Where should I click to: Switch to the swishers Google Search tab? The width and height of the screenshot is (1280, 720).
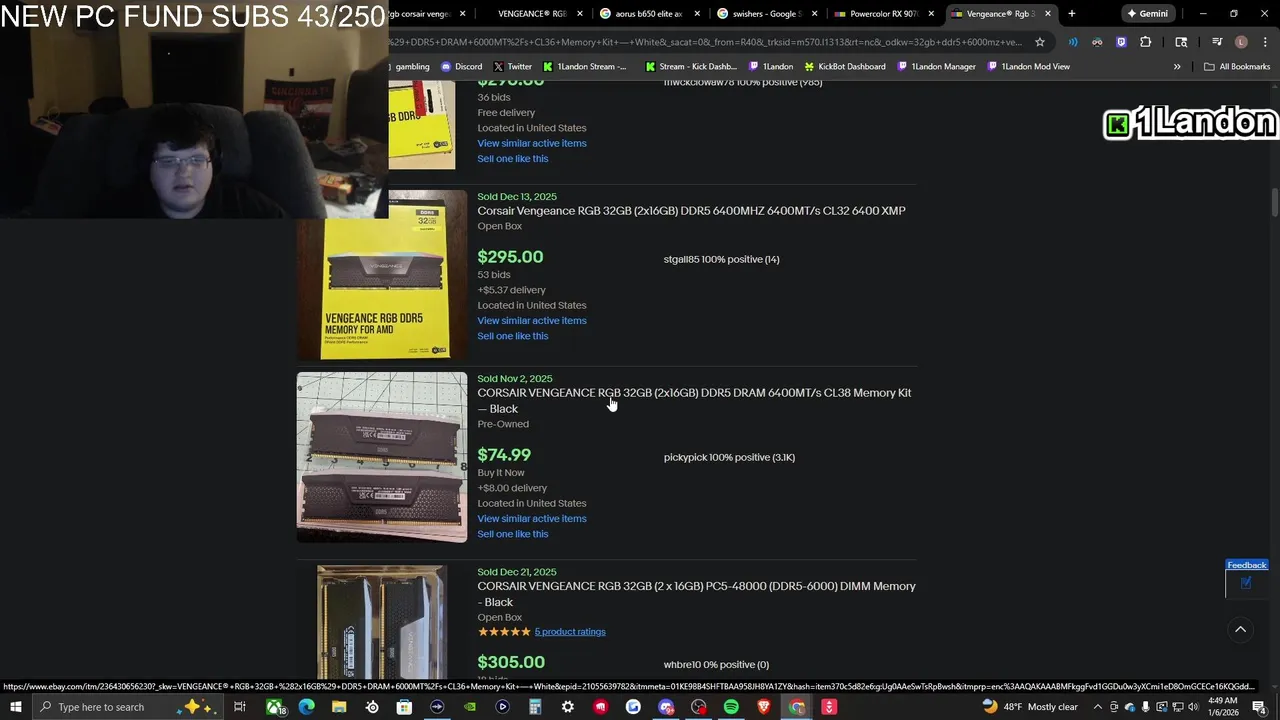tap(766, 14)
